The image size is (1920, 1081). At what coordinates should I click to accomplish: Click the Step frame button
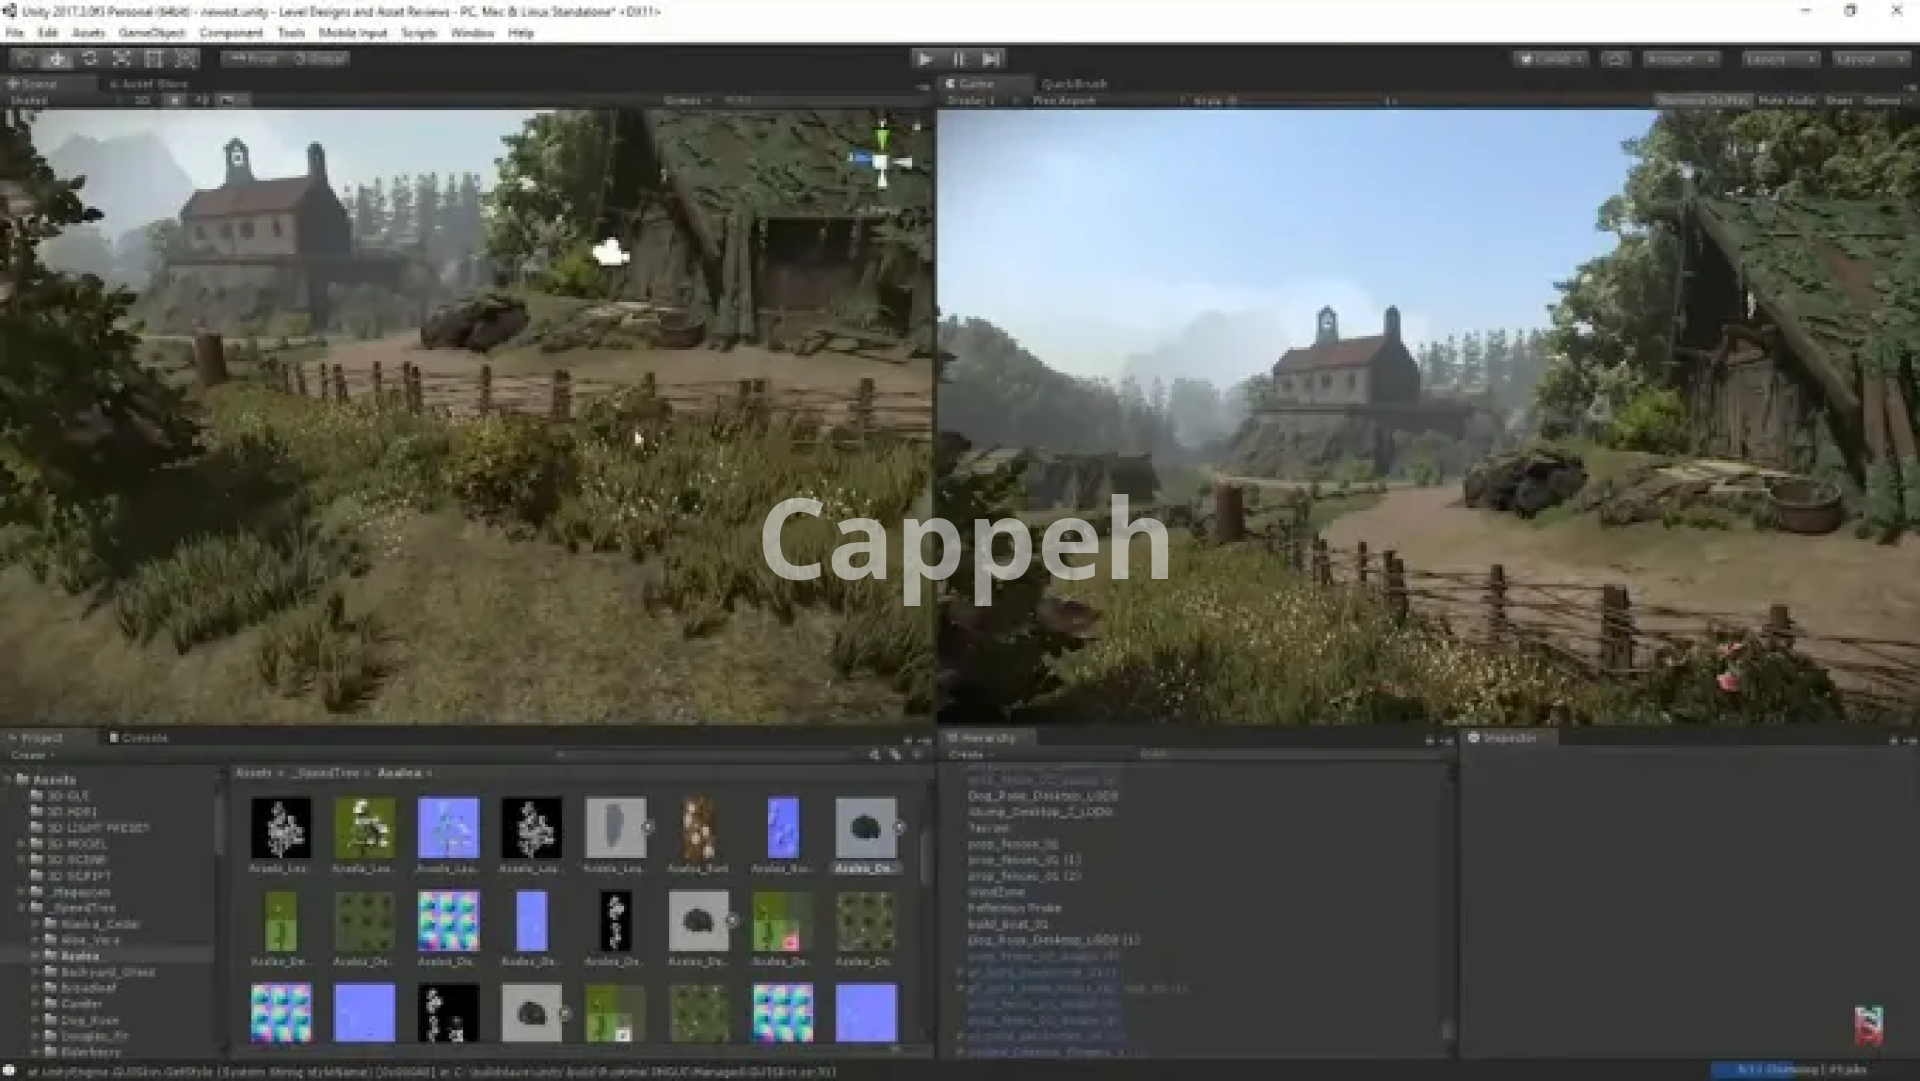(991, 59)
